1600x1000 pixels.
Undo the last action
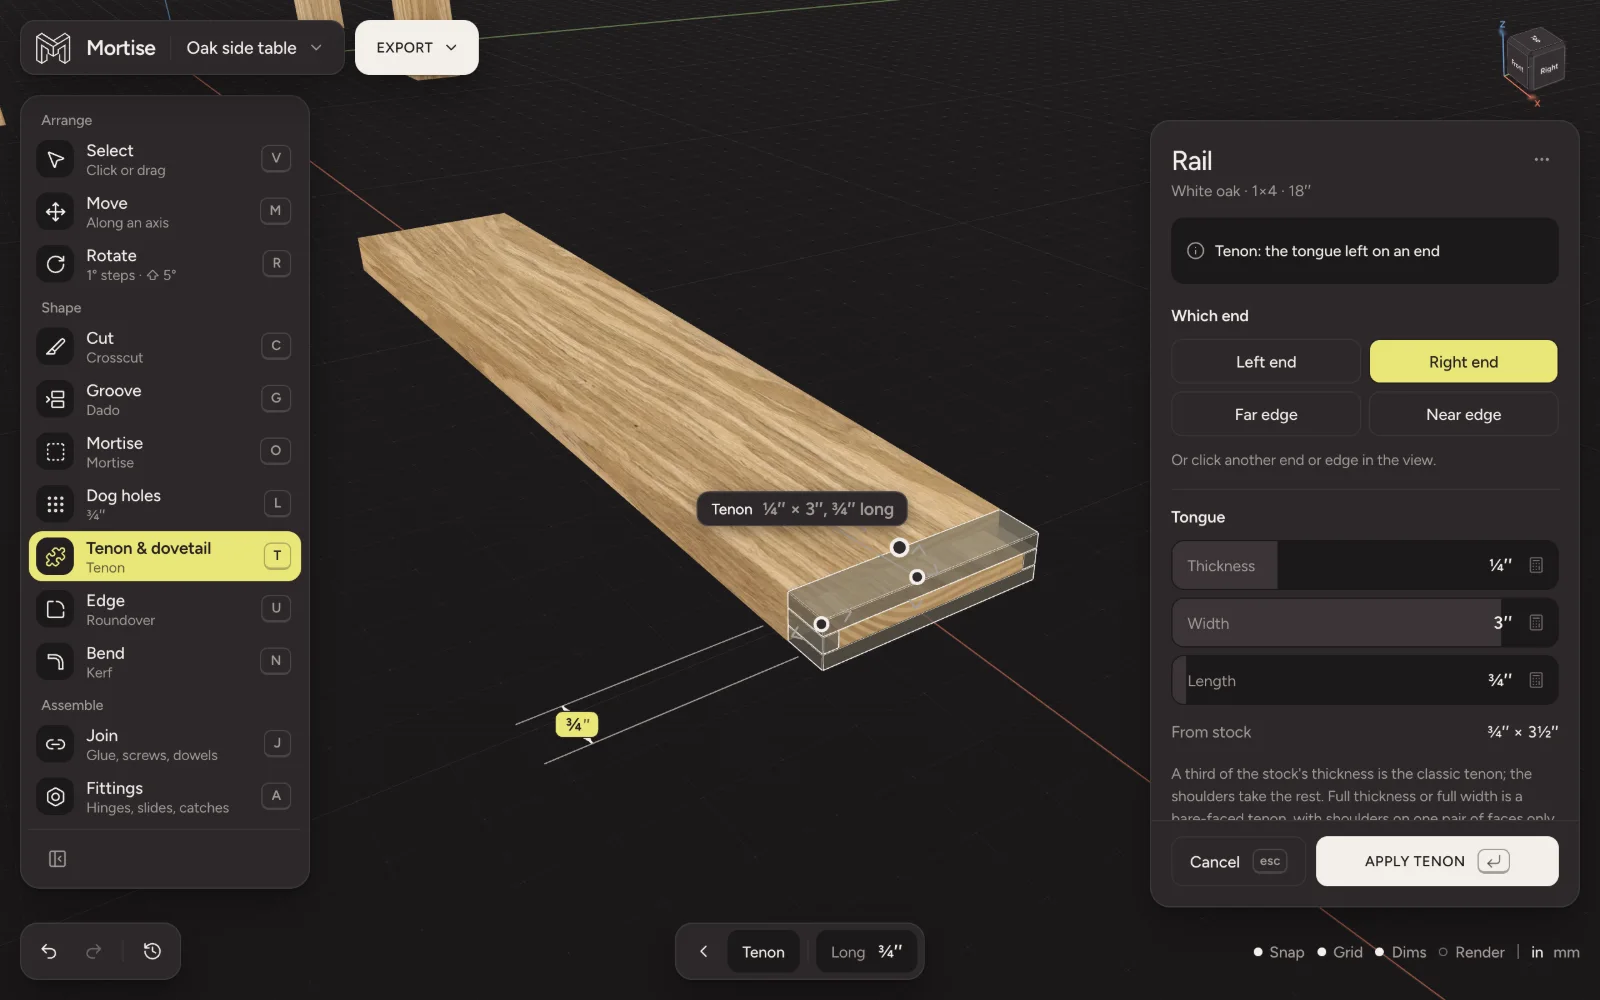click(x=49, y=951)
